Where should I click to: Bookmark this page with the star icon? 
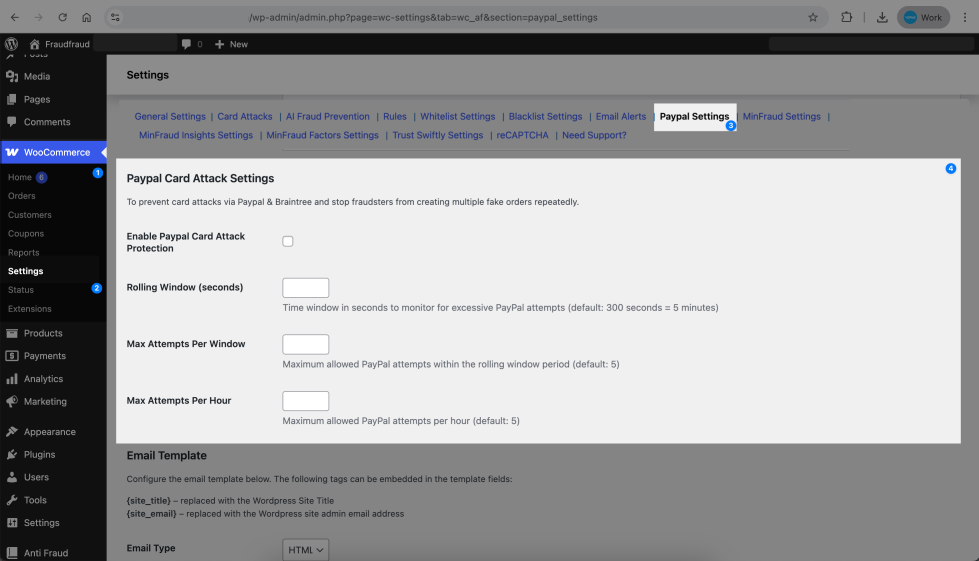812,17
